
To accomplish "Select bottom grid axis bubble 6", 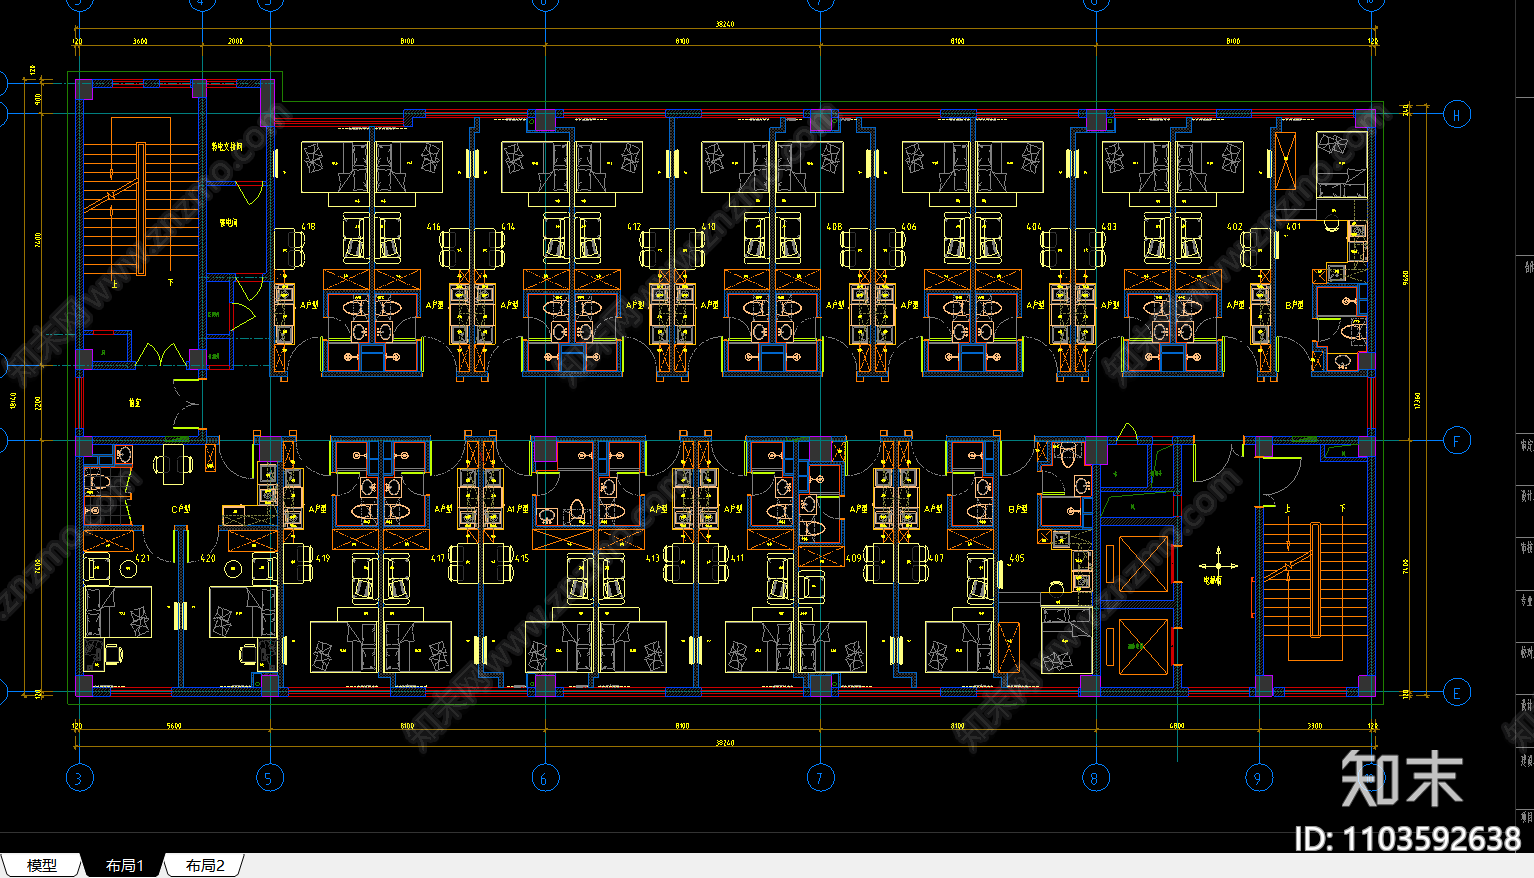I will (x=545, y=777).
